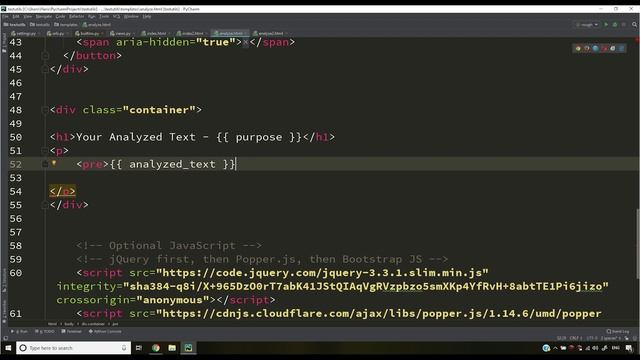
Task: Switch to the index.html editor tab
Action: point(155,33)
